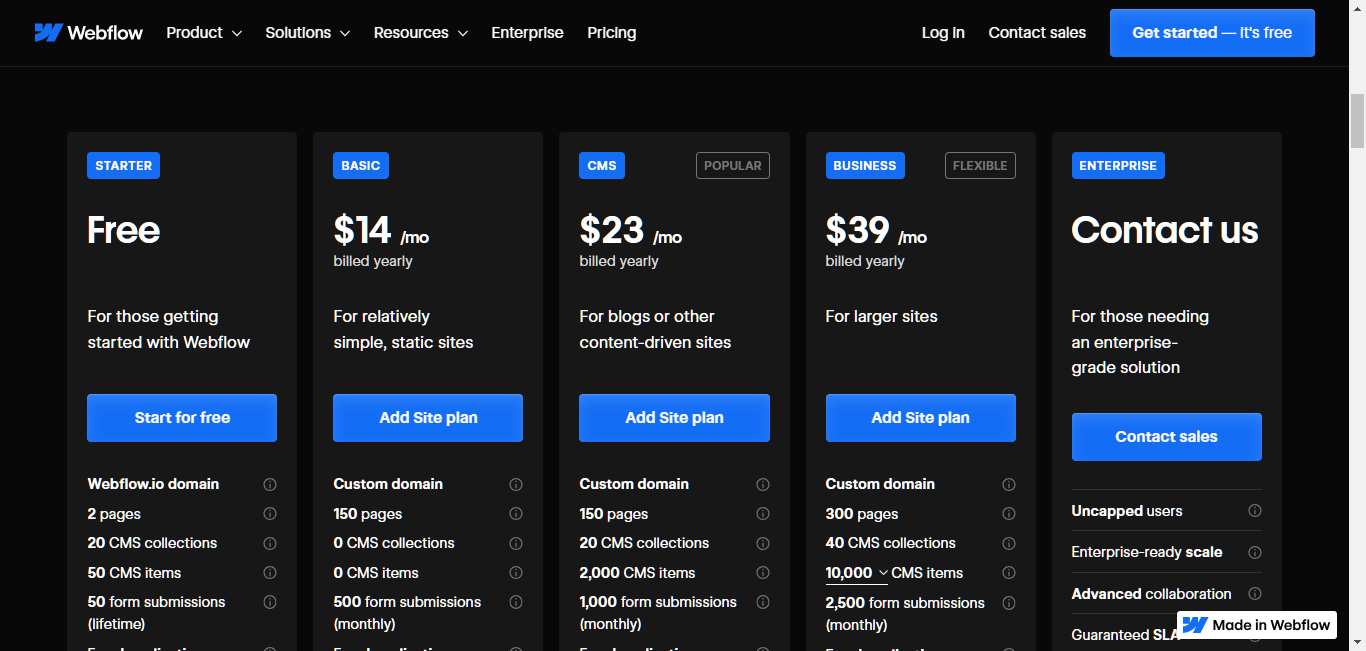Show info for 2,500 form submissions
Image resolution: width=1366 pixels, height=651 pixels.
click(1009, 603)
